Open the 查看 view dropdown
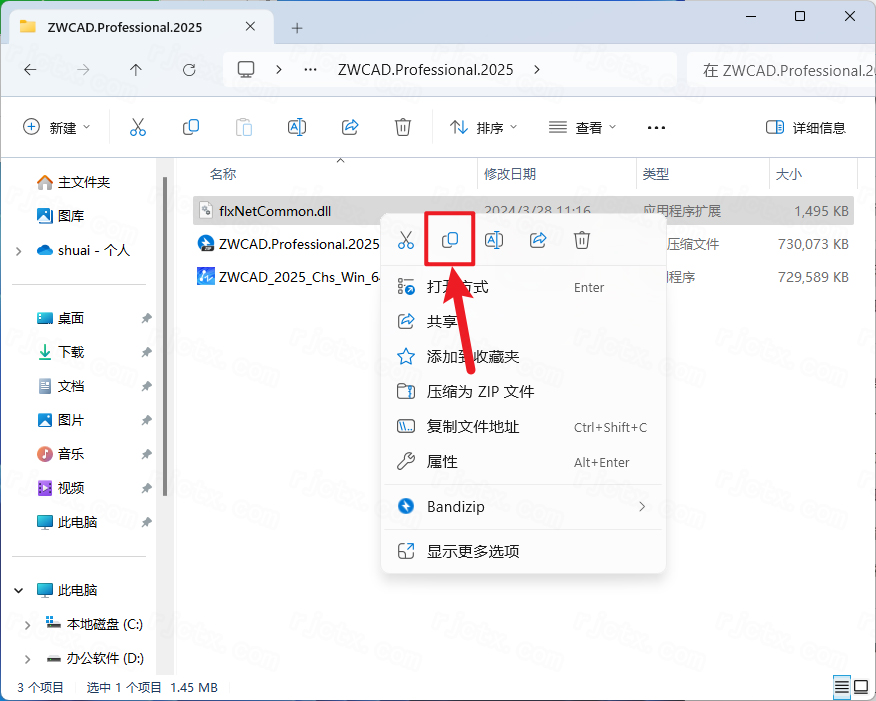The height and width of the screenshot is (701, 876). point(583,127)
